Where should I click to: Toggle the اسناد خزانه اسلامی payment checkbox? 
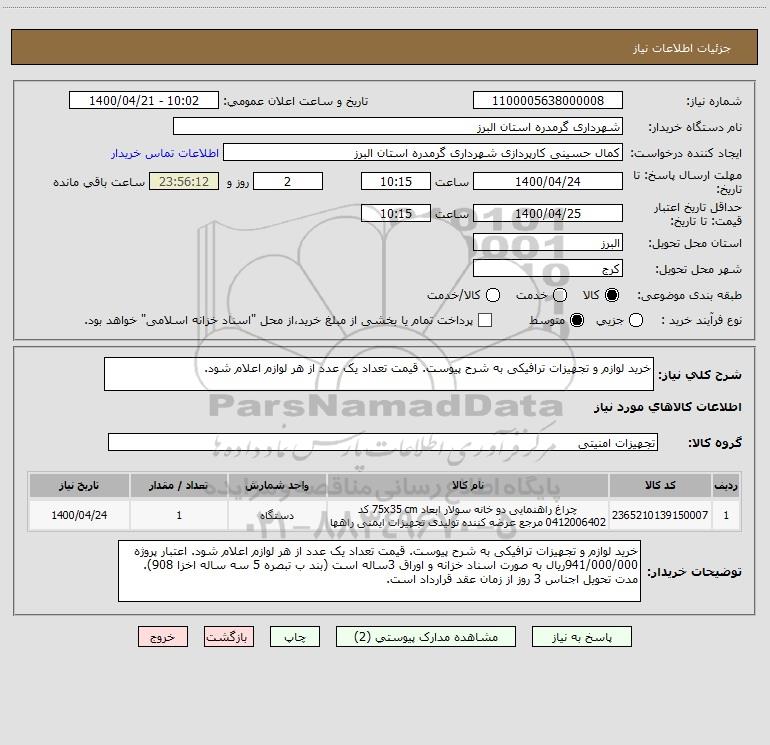[485, 320]
